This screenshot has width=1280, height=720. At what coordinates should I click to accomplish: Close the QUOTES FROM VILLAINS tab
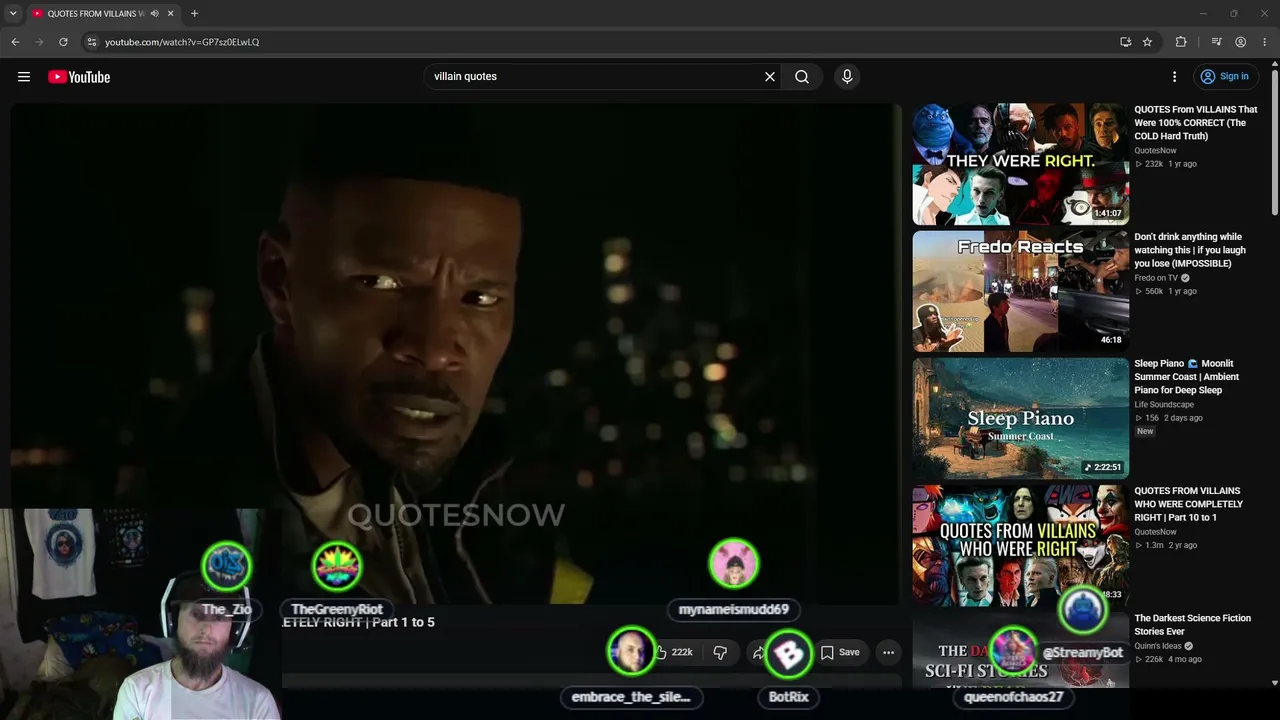click(171, 14)
